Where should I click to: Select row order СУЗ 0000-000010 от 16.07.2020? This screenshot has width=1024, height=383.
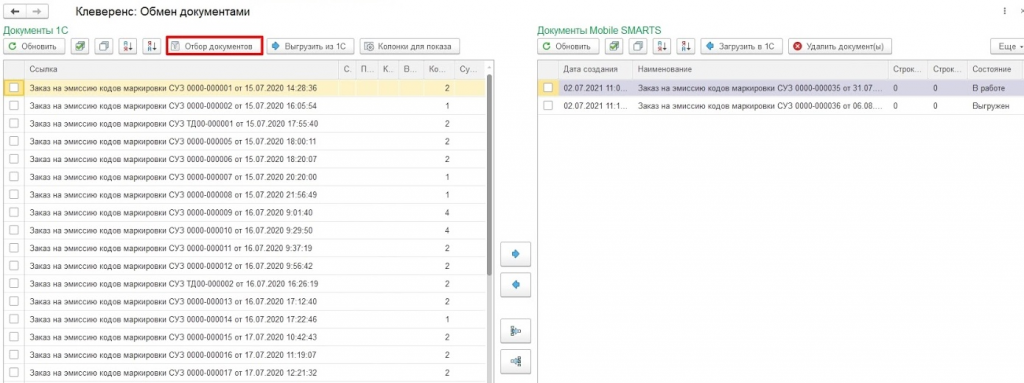coord(245,230)
